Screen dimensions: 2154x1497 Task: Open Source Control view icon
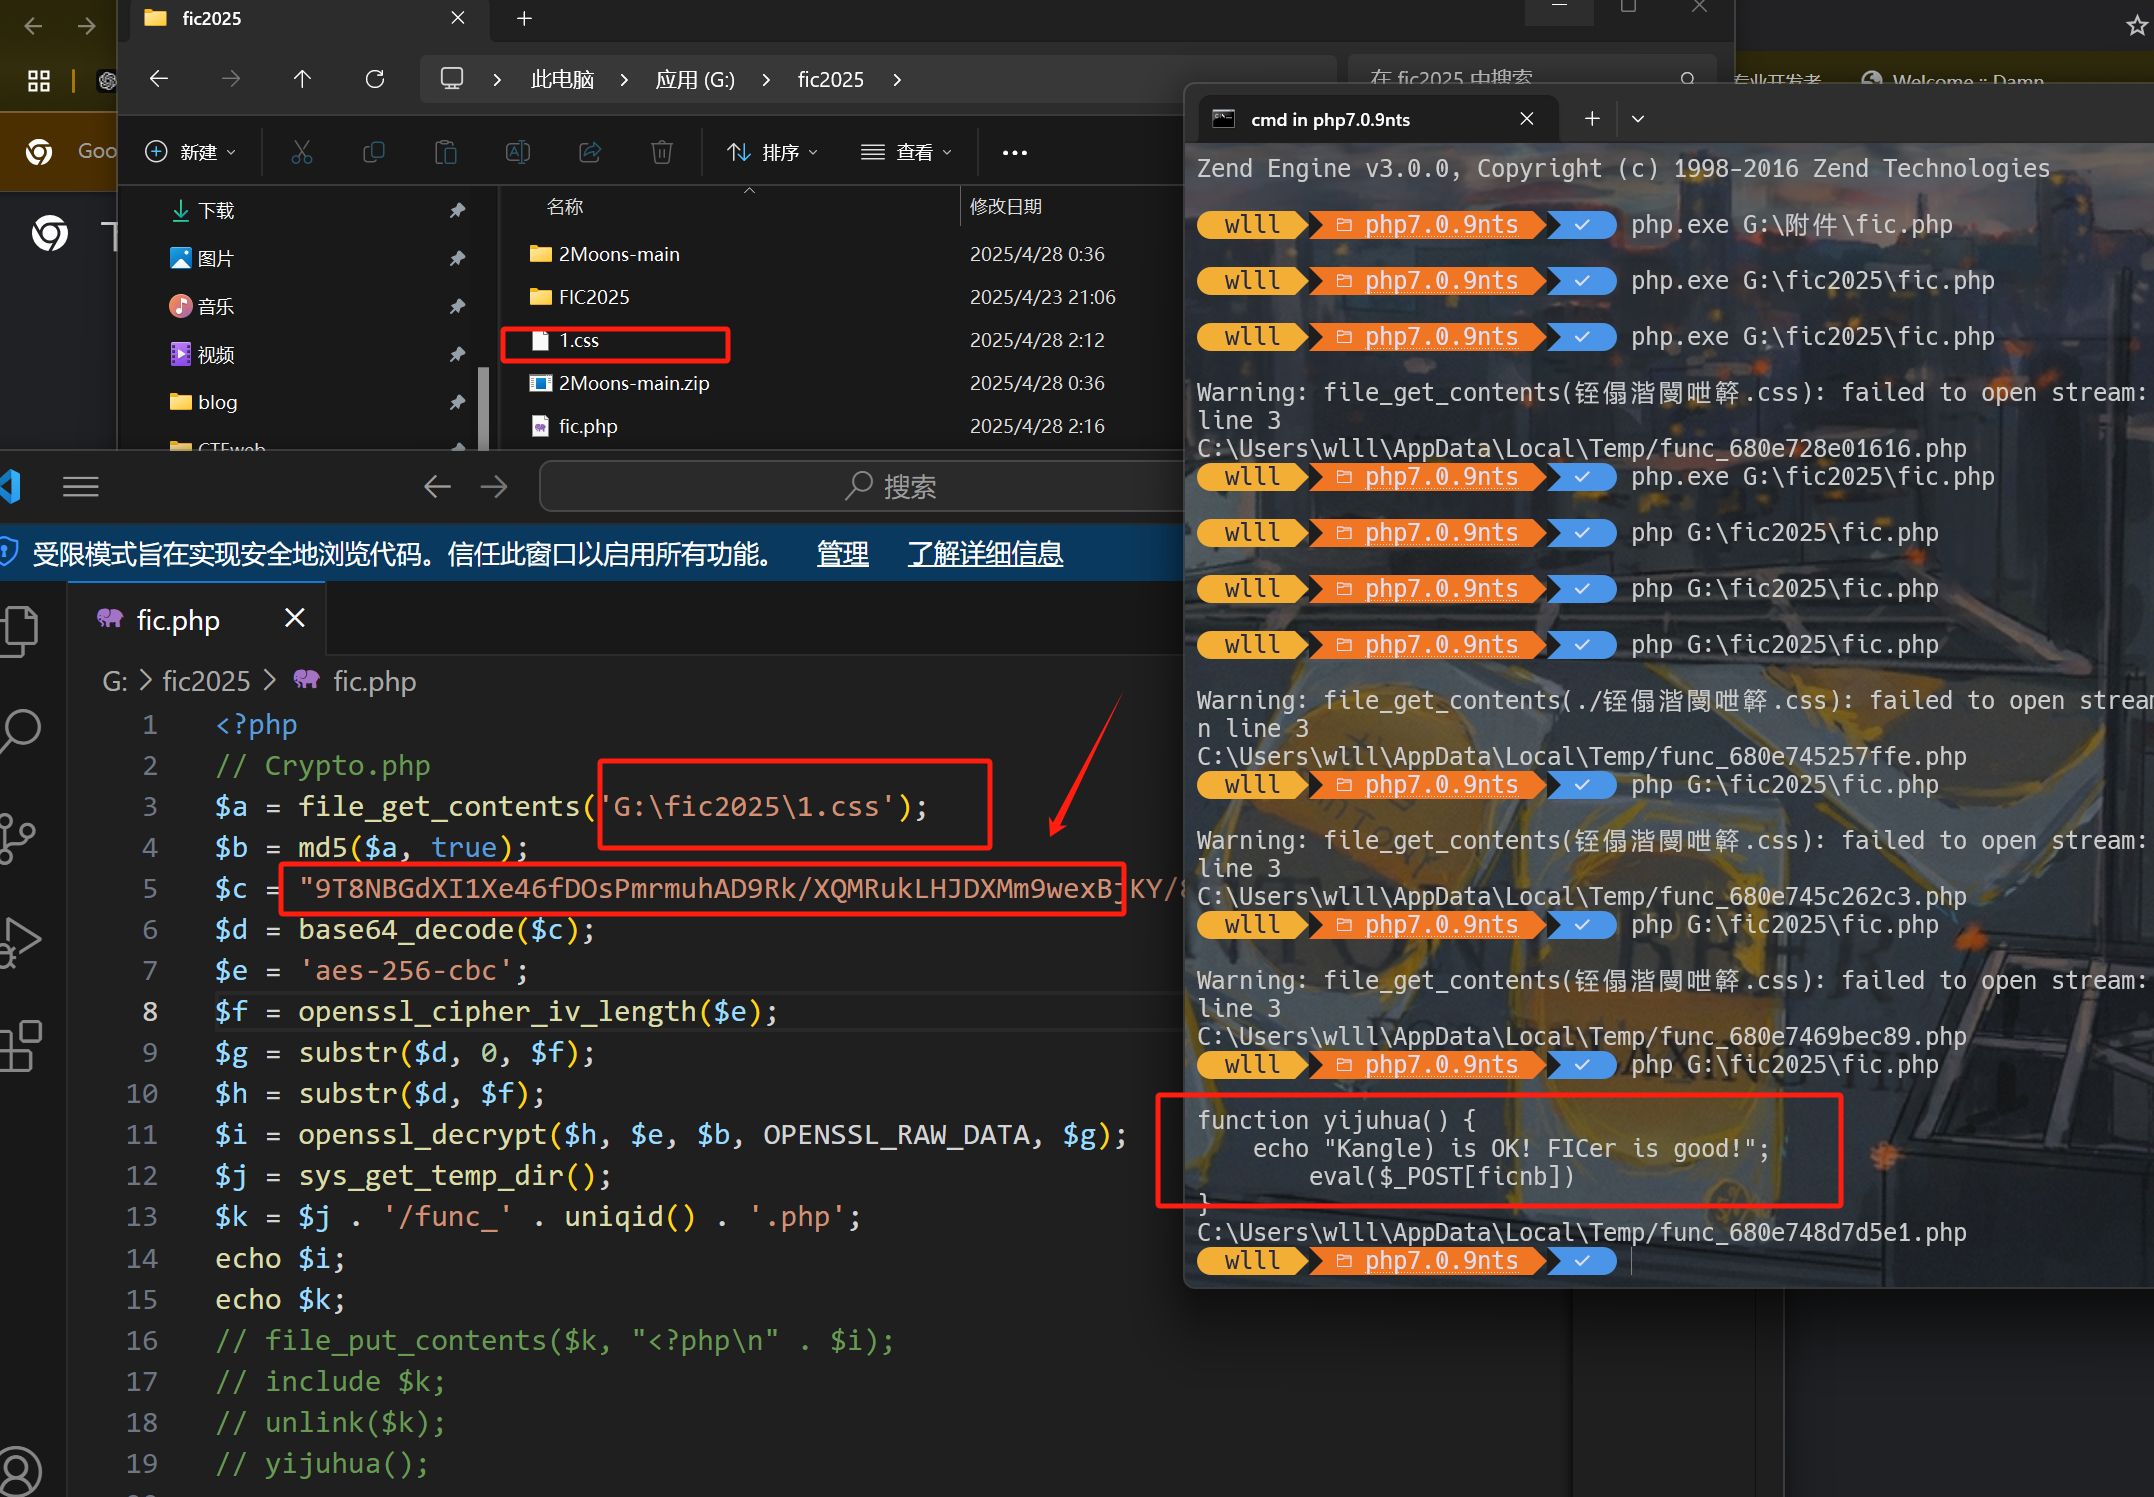point(18,838)
